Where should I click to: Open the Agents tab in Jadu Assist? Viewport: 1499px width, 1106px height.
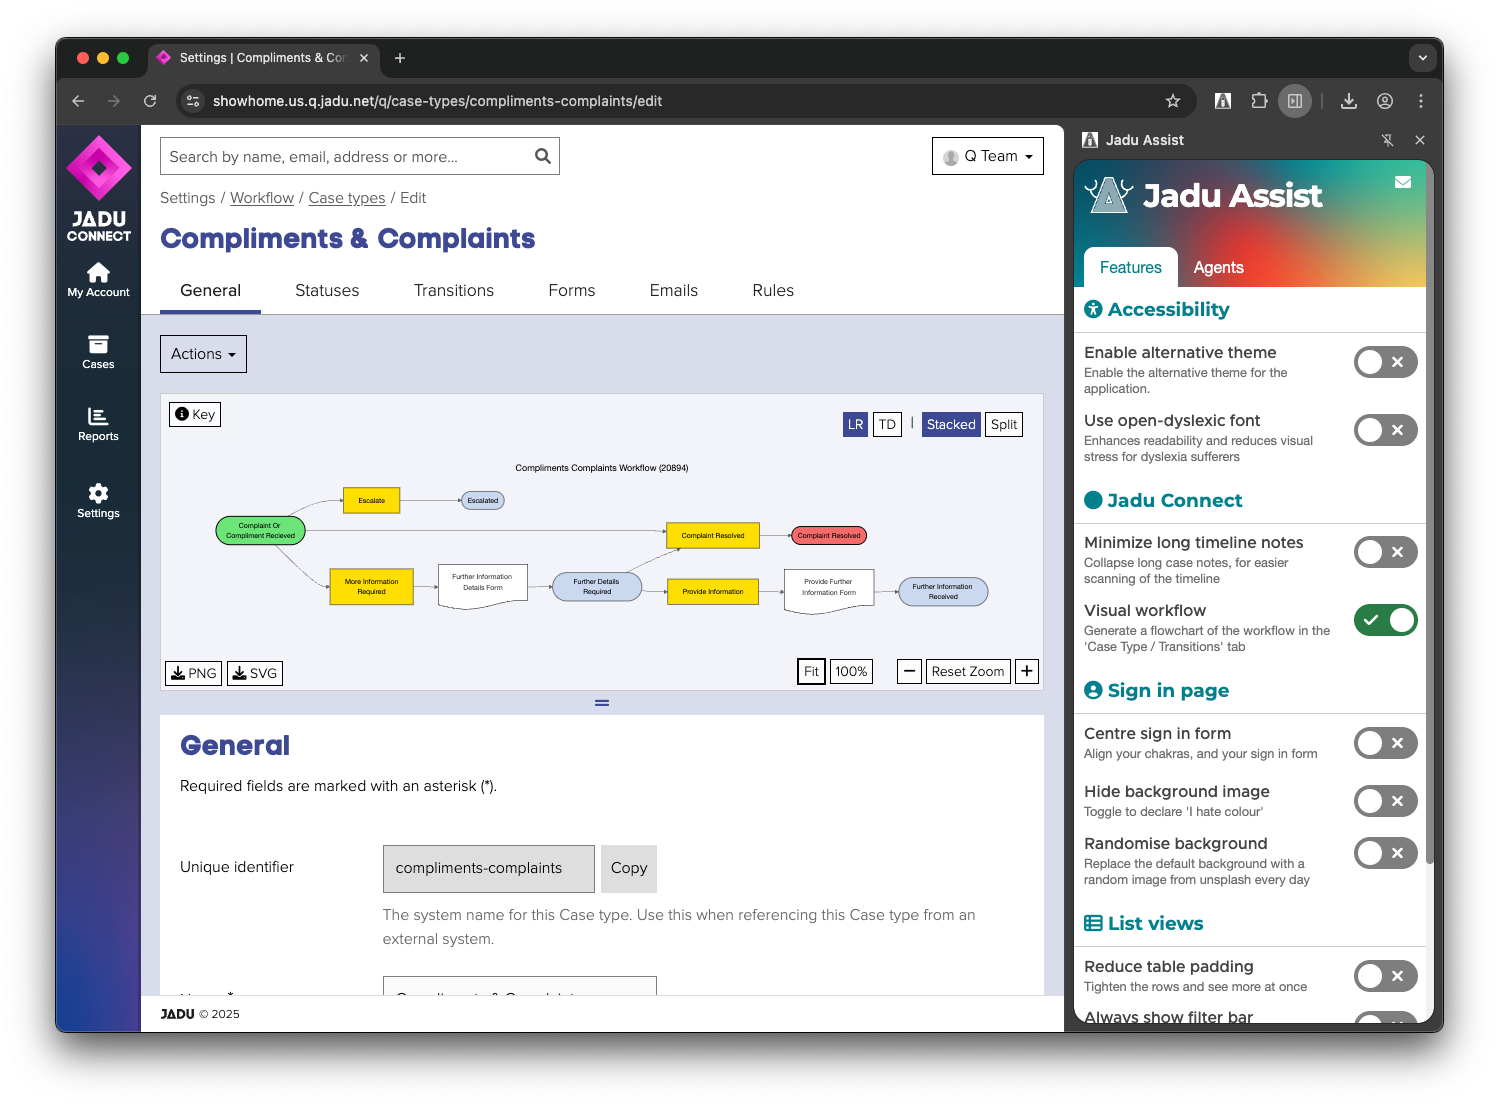(x=1218, y=267)
